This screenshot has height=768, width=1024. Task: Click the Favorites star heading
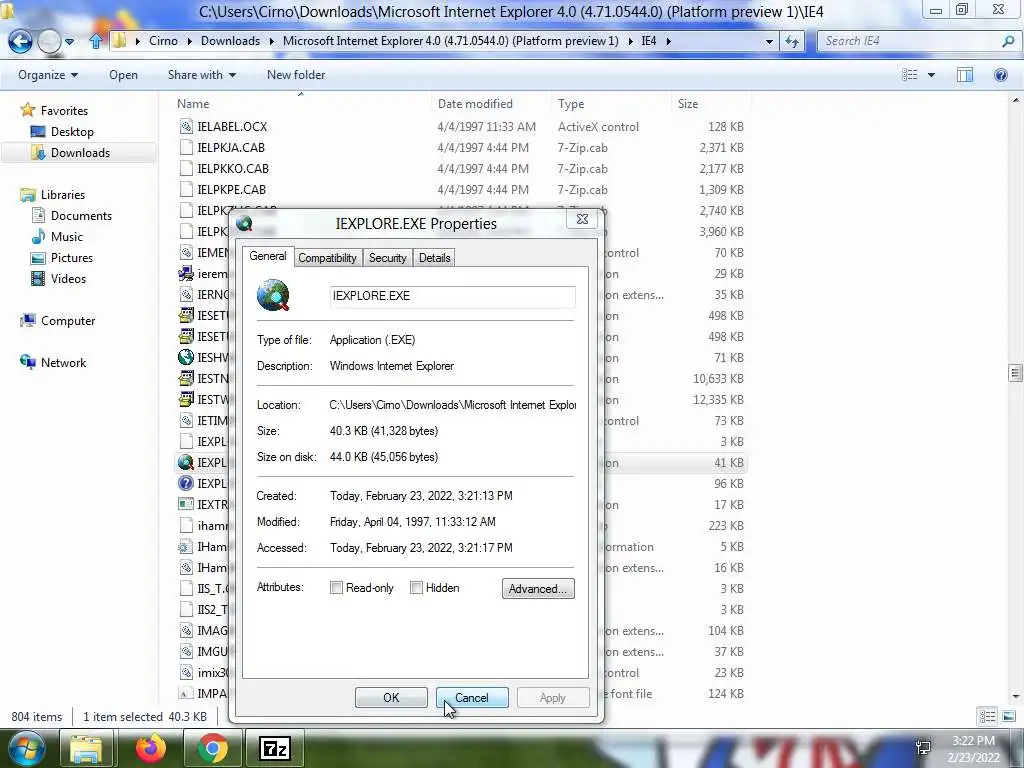[63, 111]
